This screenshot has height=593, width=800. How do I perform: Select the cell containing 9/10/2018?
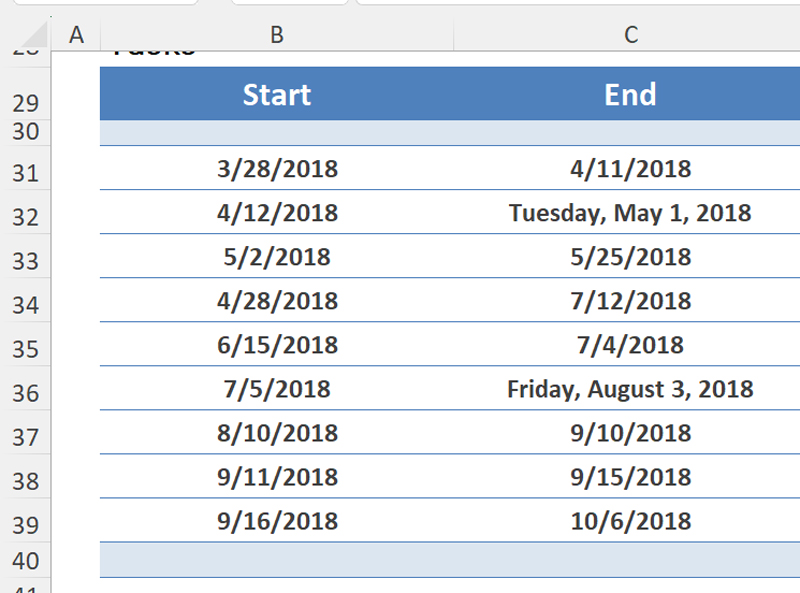click(629, 432)
